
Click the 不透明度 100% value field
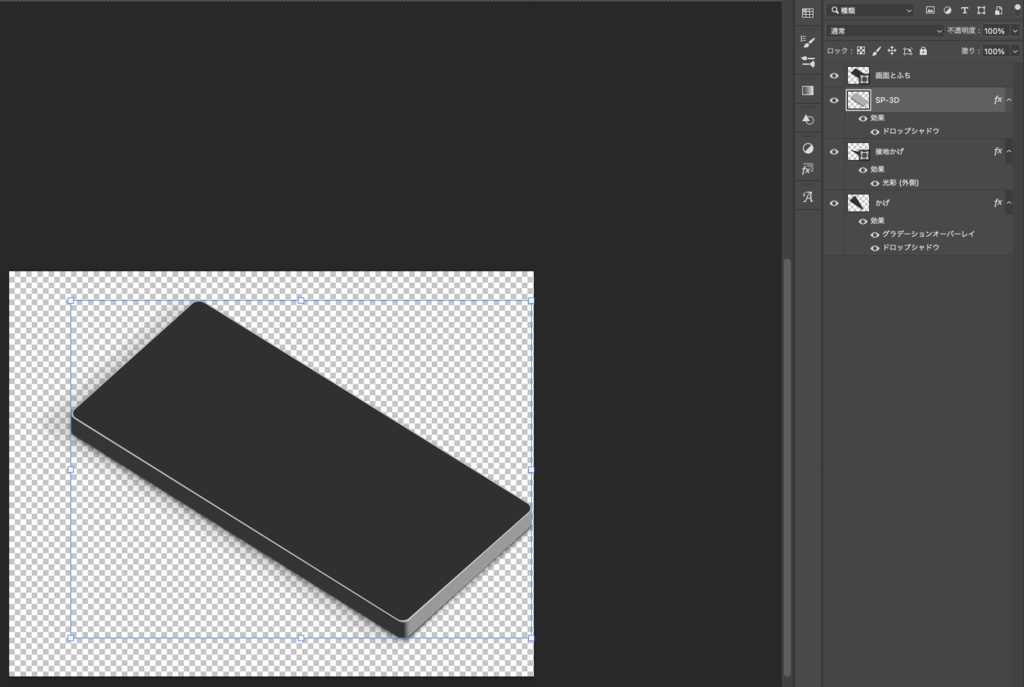pos(995,31)
